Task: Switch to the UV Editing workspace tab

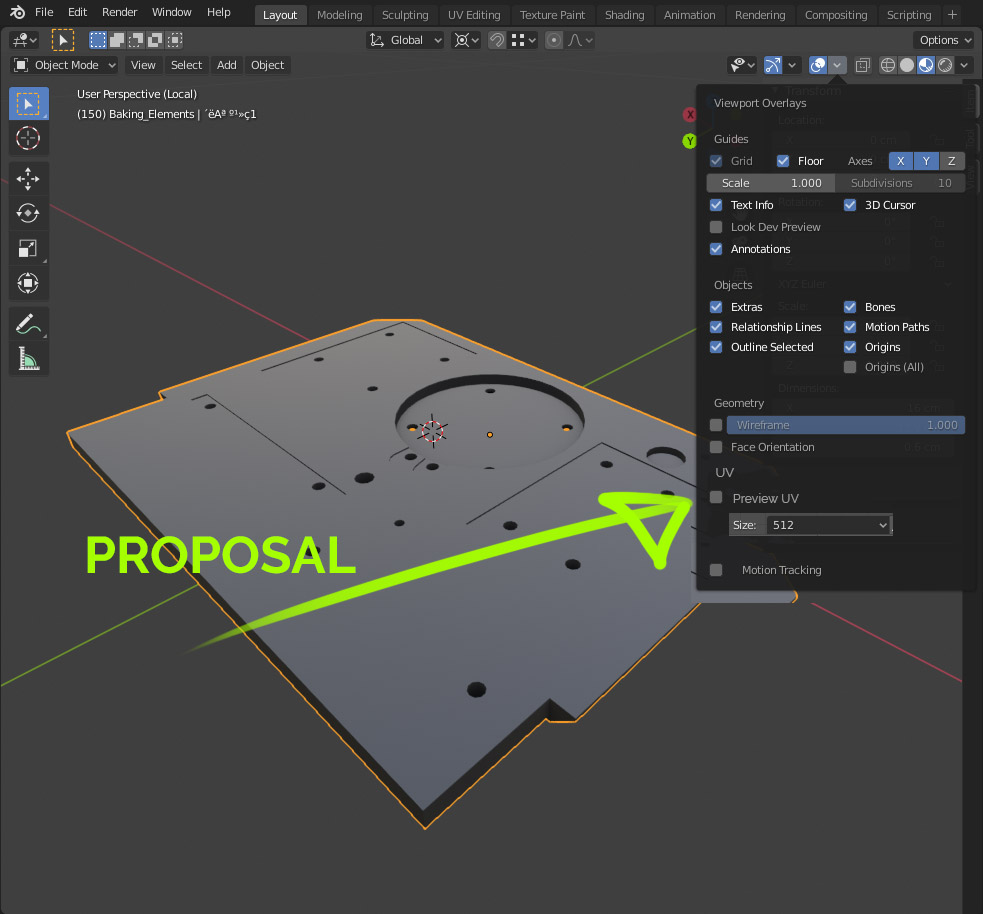Action: coord(474,15)
